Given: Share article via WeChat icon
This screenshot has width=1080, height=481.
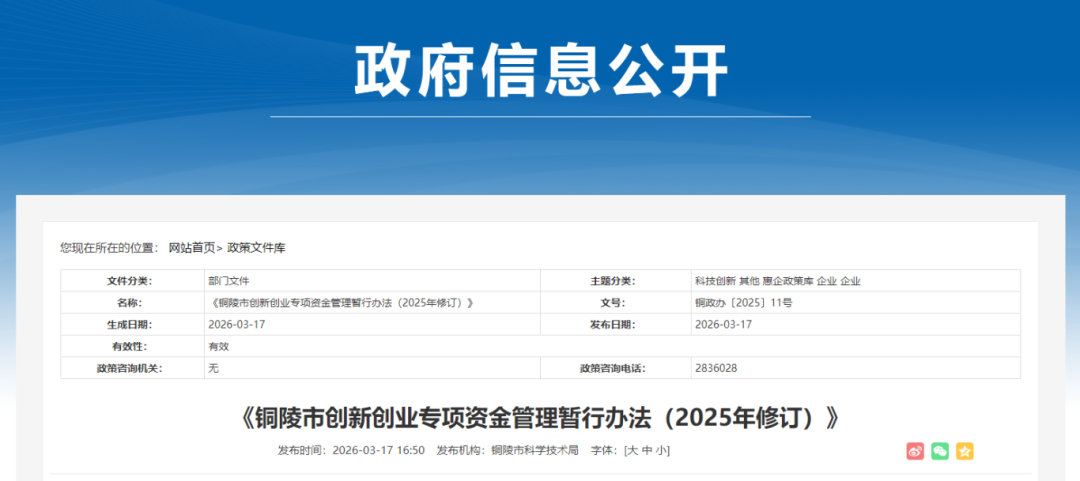Looking at the screenshot, I should pyautogui.click(x=940, y=451).
